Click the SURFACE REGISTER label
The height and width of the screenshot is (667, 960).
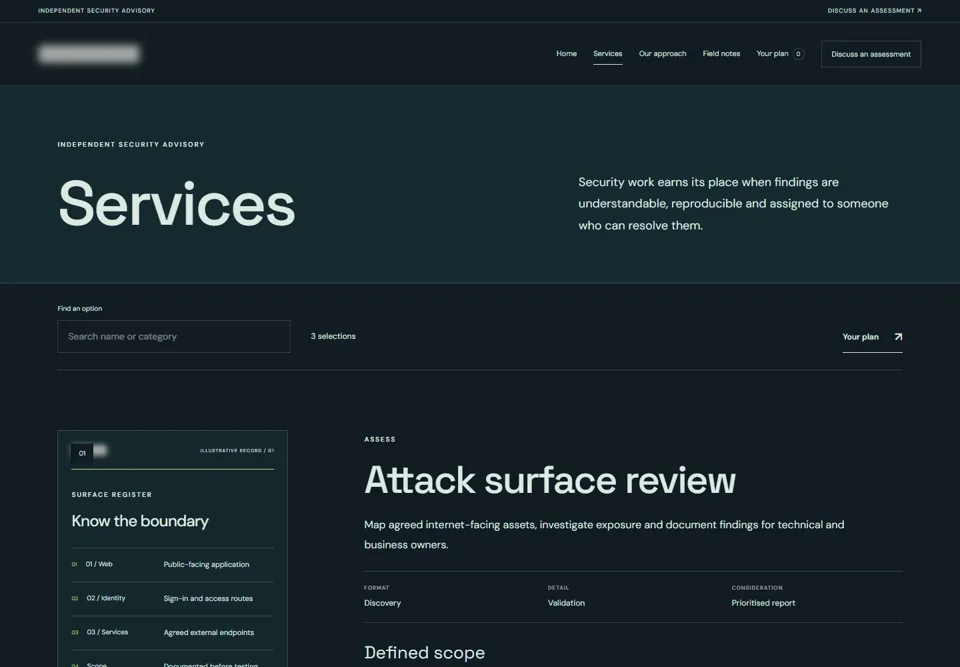[x=112, y=494]
